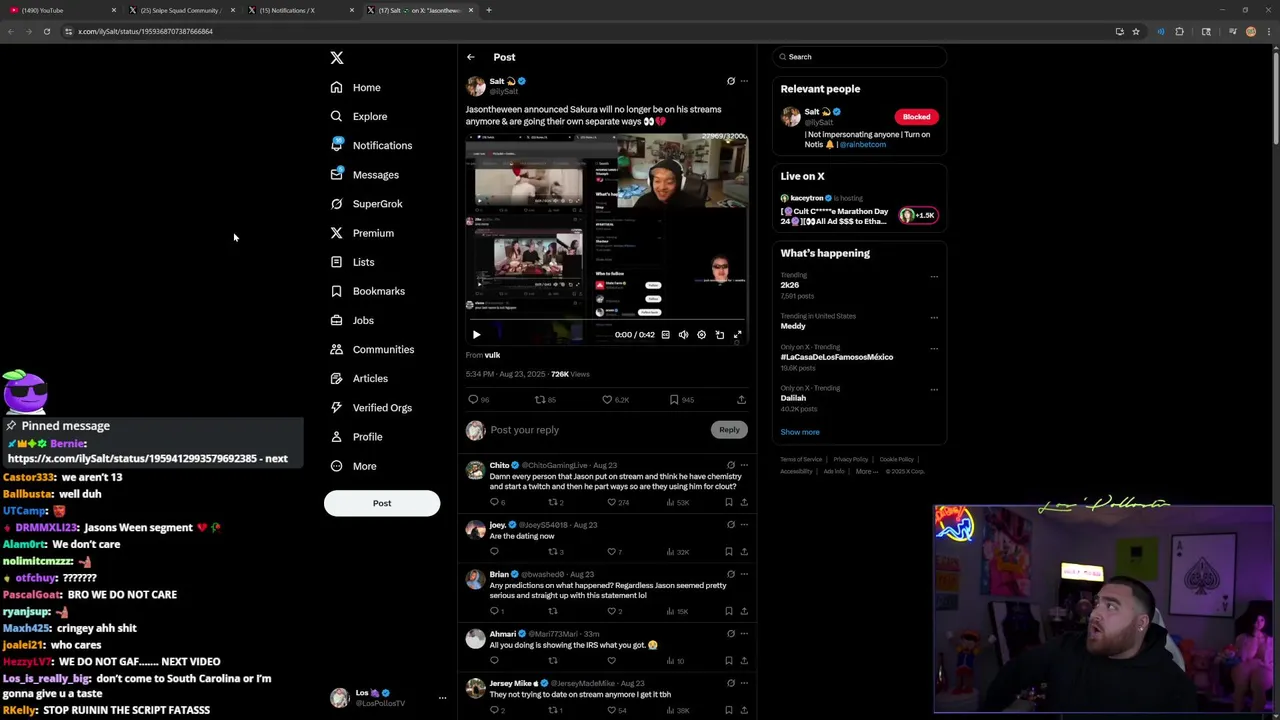Image resolution: width=1280 pixels, height=720 pixels.
Task: Repost the main post (85 reposts)
Action: coord(546,400)
